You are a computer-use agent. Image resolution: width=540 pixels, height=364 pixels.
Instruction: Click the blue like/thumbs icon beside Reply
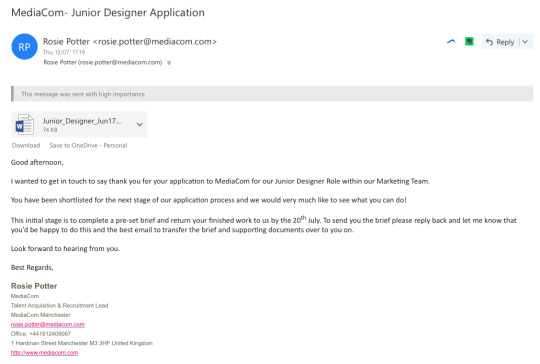pos(451,42)
